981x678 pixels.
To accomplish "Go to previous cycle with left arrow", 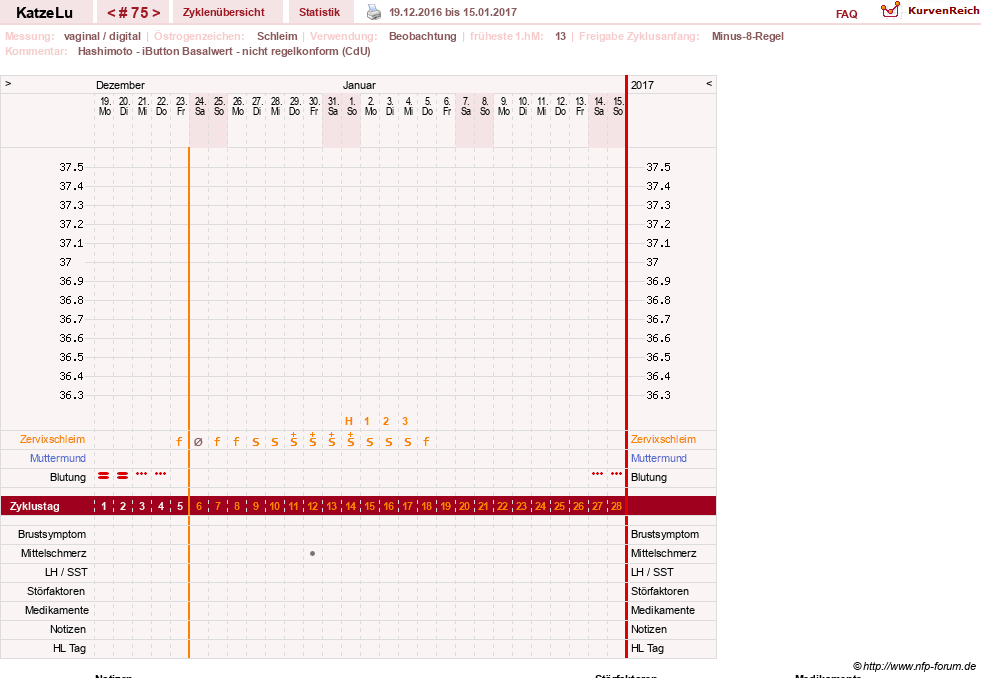I will (x=111, y=13).
